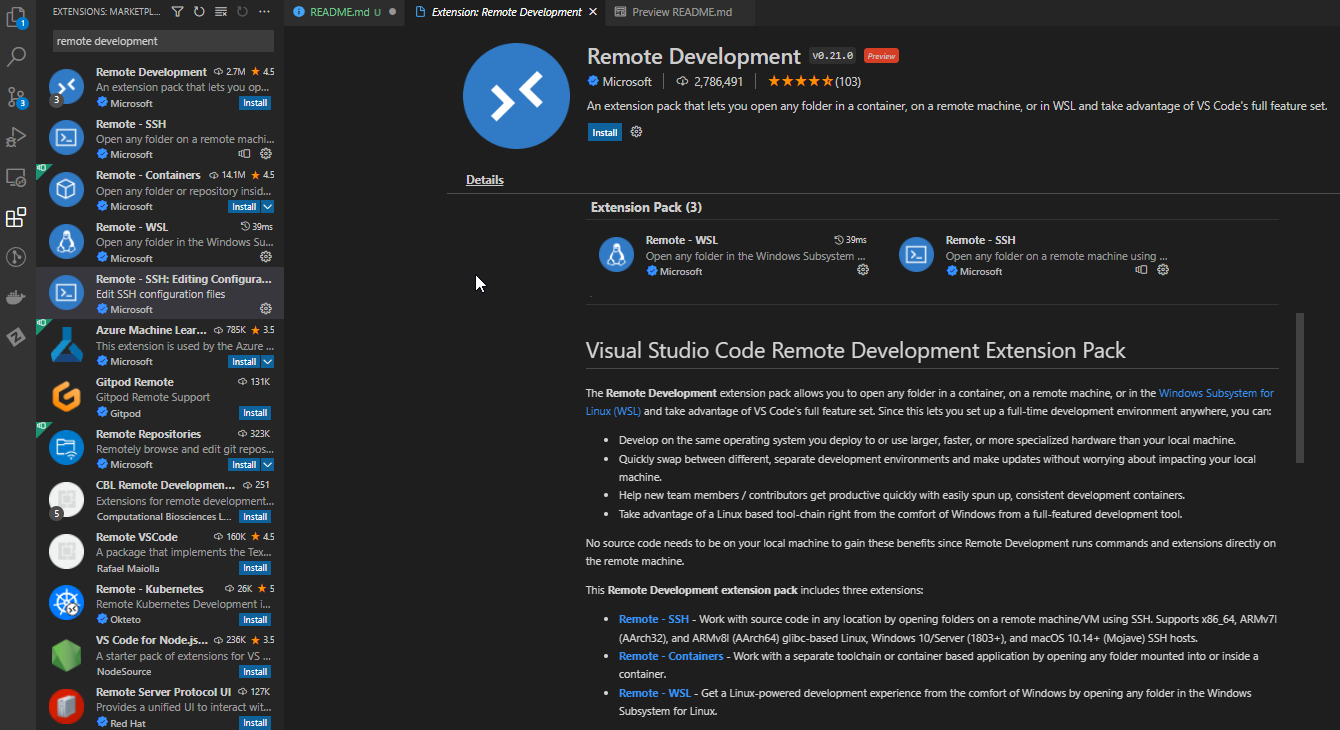Open the Source Control view
The height and width of the screenshot is (730, 1340).
[16, 97]
